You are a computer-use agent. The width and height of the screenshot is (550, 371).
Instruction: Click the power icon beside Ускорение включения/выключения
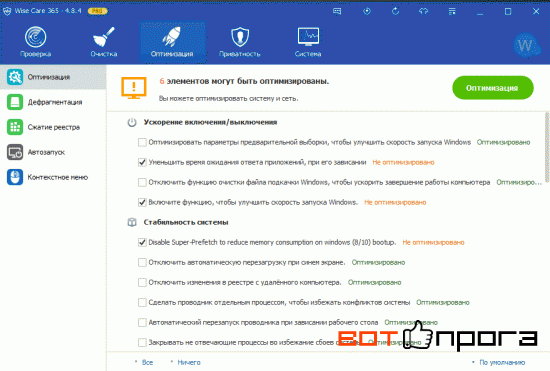tap(132, 122)
